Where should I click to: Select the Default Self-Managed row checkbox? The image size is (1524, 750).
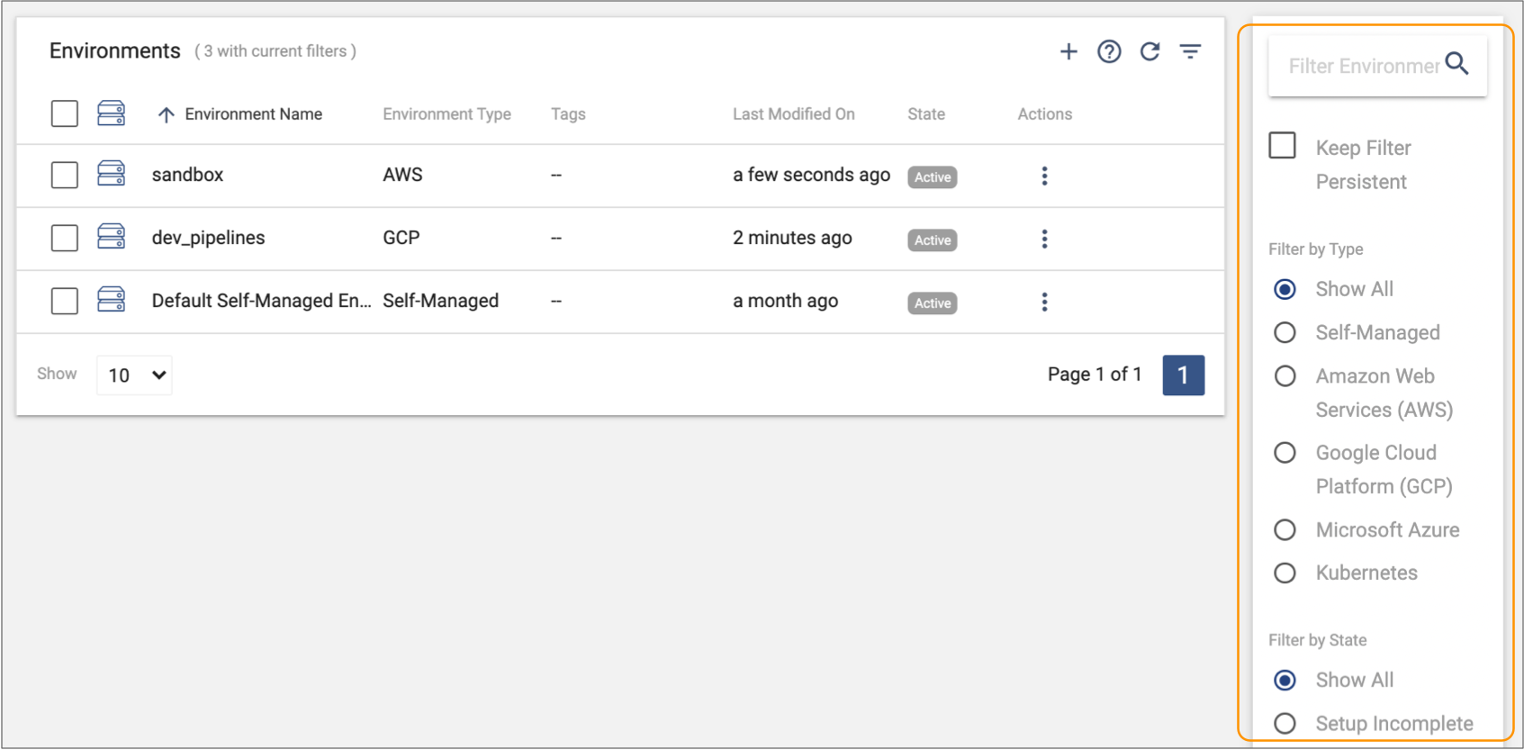[64, 301]
